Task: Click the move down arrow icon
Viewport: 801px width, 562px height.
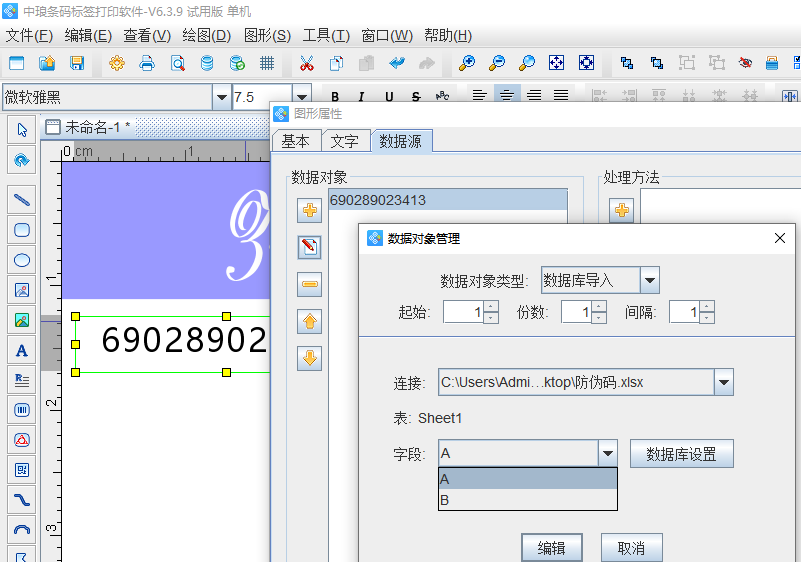Action: pyautogui.click(x=310, y=358)
